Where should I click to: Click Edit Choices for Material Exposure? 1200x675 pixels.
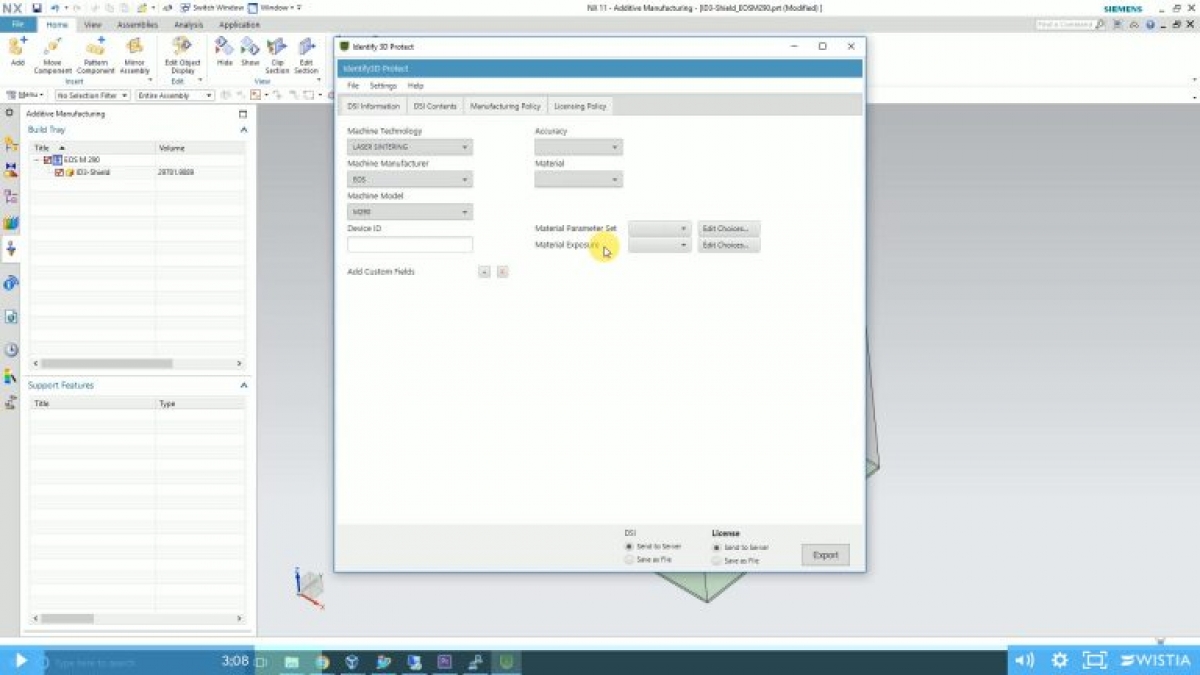[x=728, y=245]
